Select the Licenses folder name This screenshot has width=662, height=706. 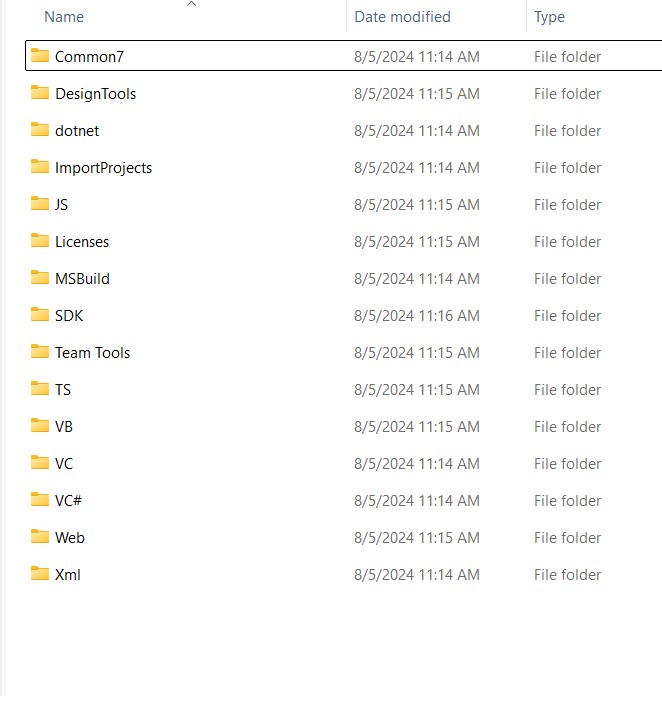coord(82,242)
